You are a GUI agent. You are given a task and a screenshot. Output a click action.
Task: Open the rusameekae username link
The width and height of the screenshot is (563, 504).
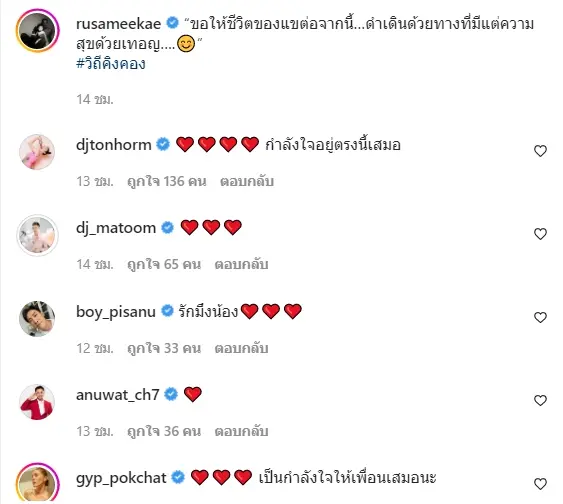click(118, 24)
